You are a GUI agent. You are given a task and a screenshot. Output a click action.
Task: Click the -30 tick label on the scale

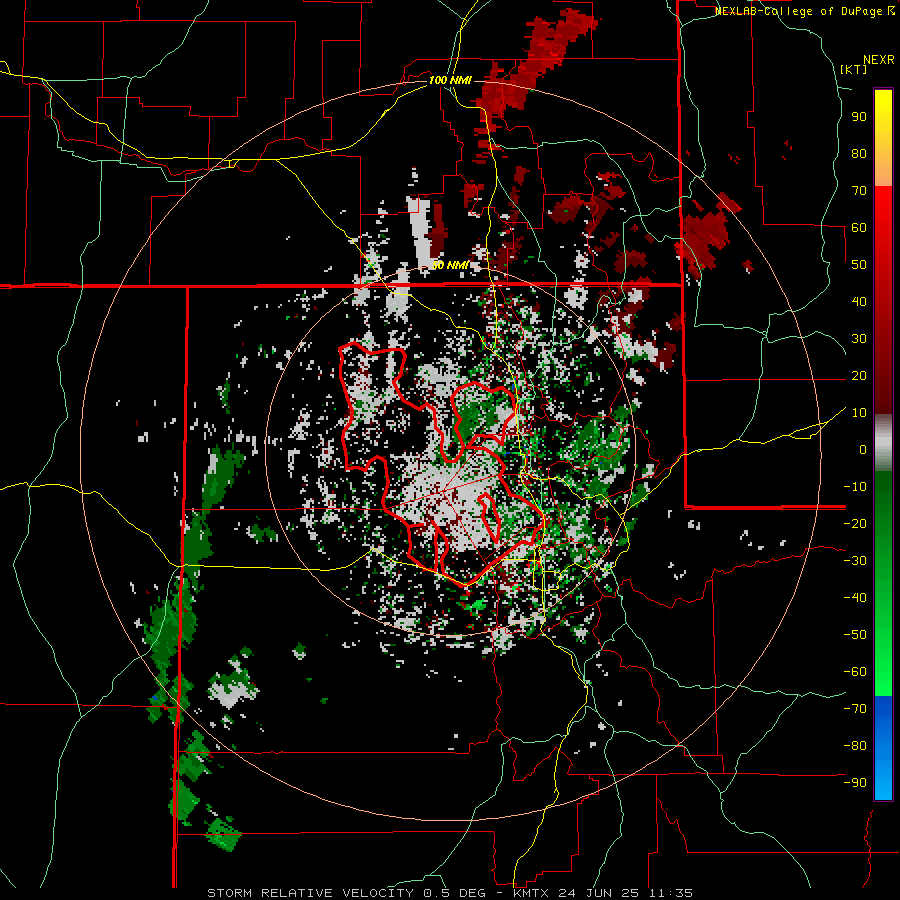pyautogui.click(x=855, y=561)
